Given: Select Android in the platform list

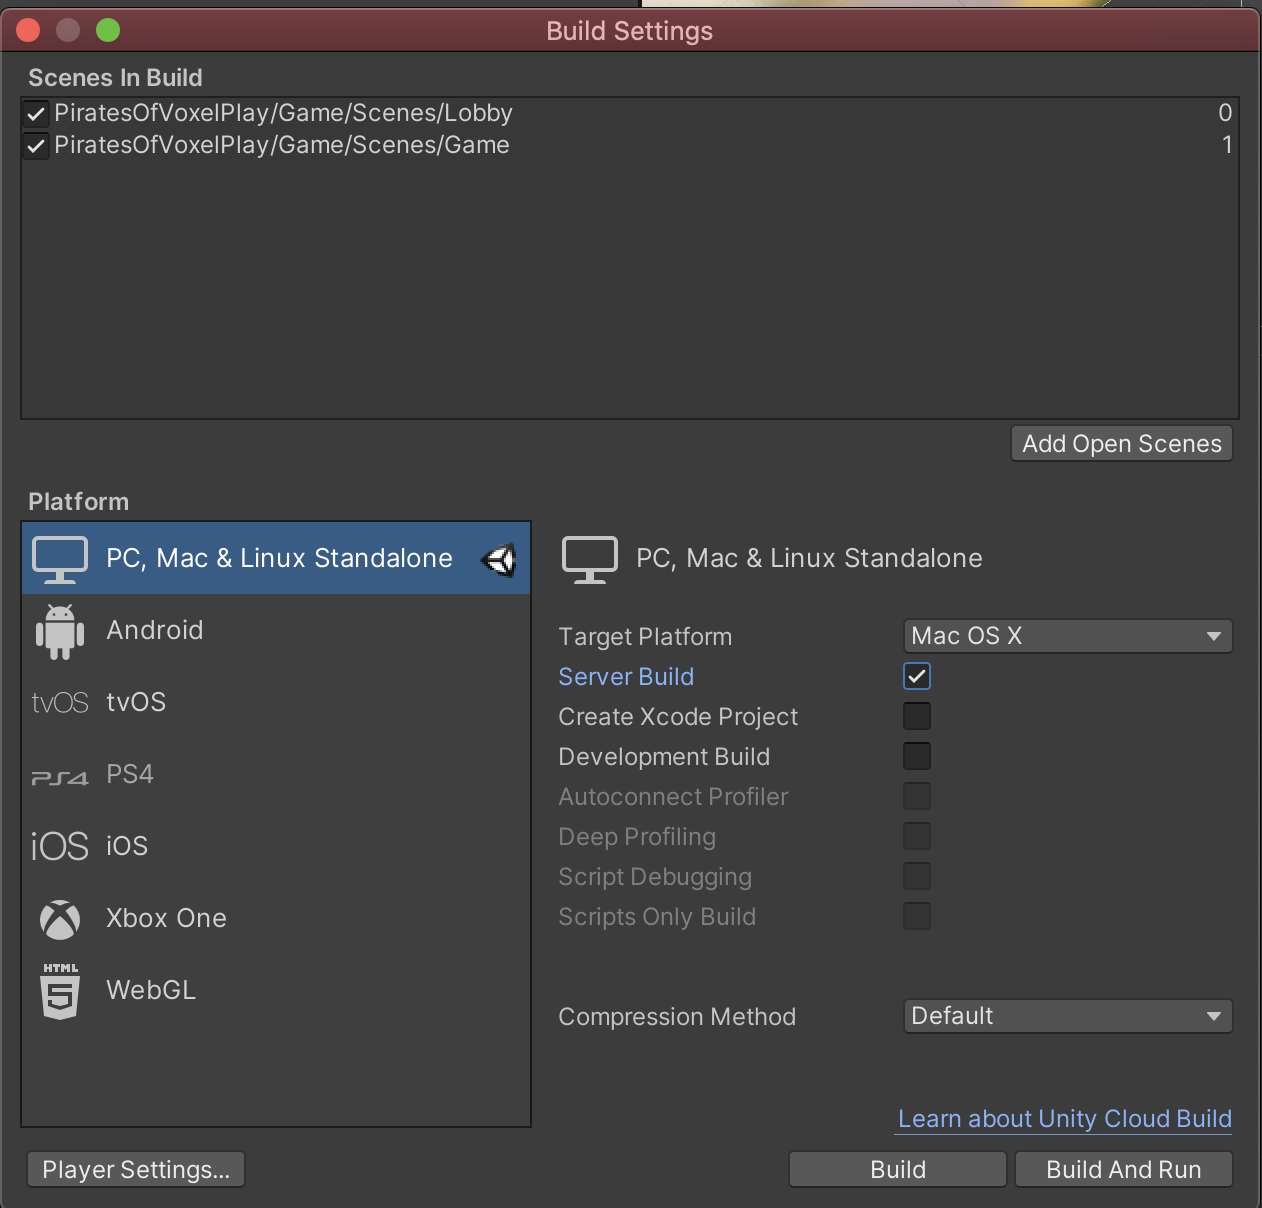Looking at the screenshot, I should coord(276,631).
